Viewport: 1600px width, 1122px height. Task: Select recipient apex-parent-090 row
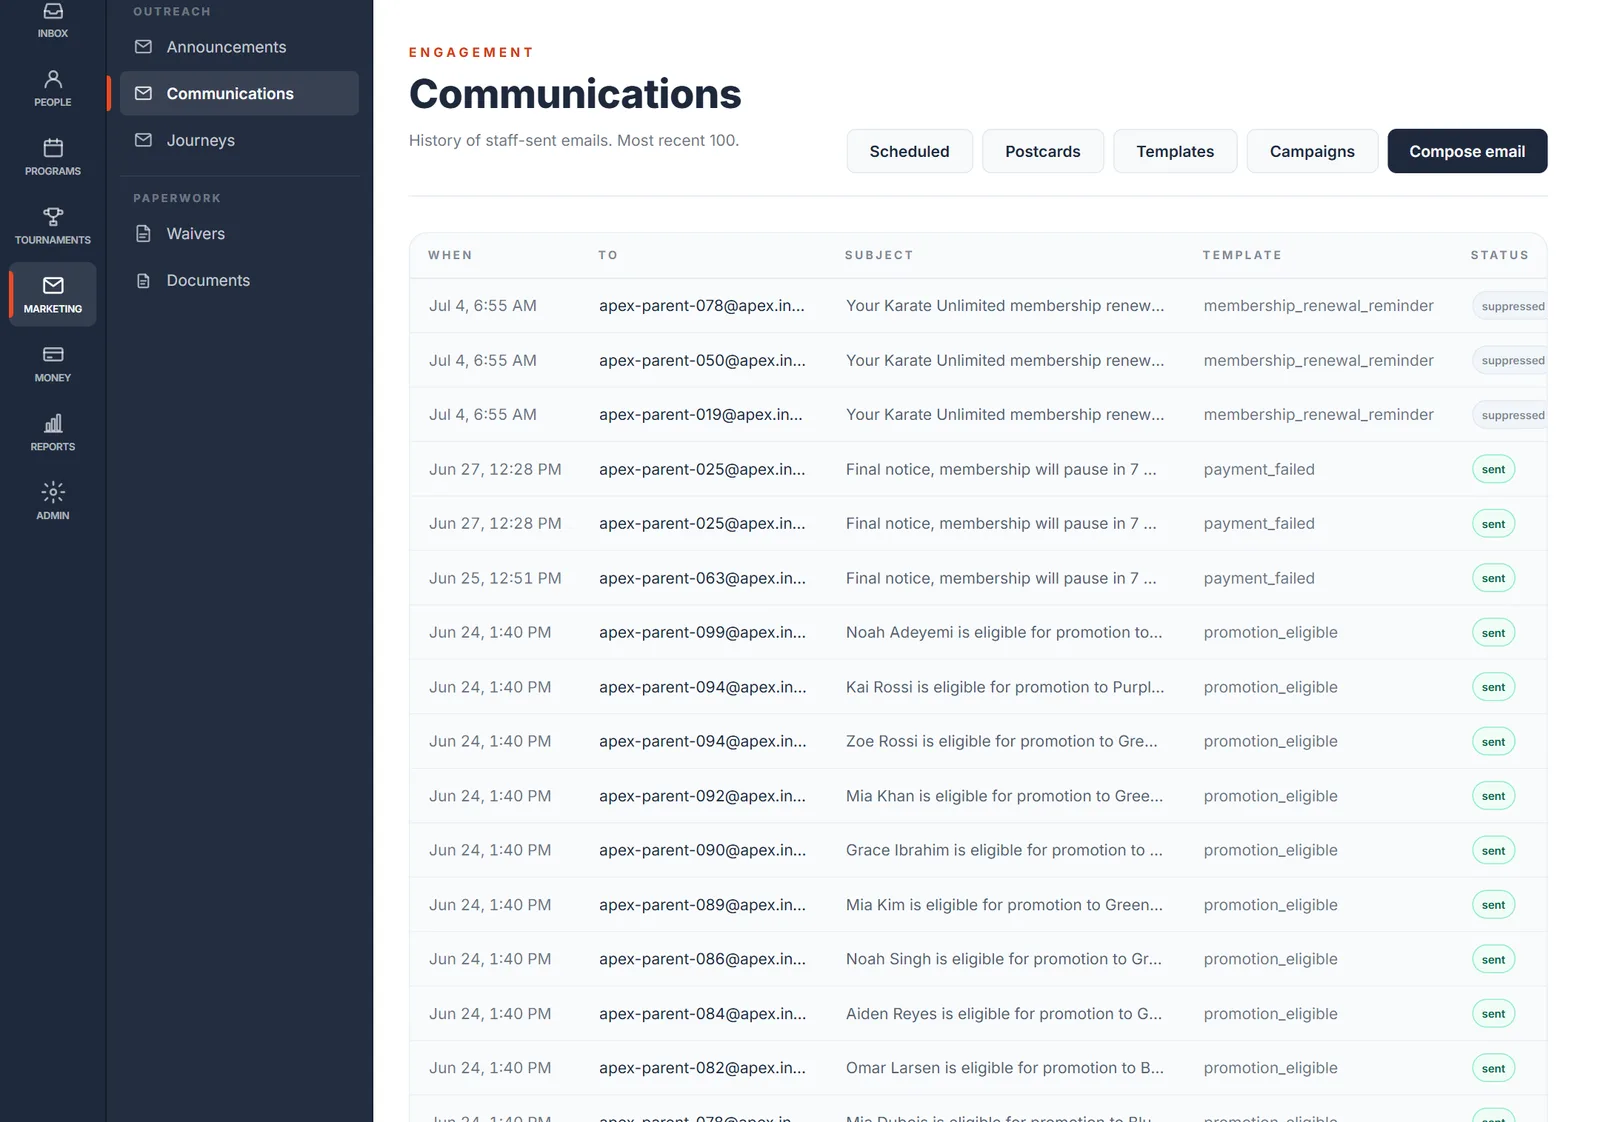point(702,850)
